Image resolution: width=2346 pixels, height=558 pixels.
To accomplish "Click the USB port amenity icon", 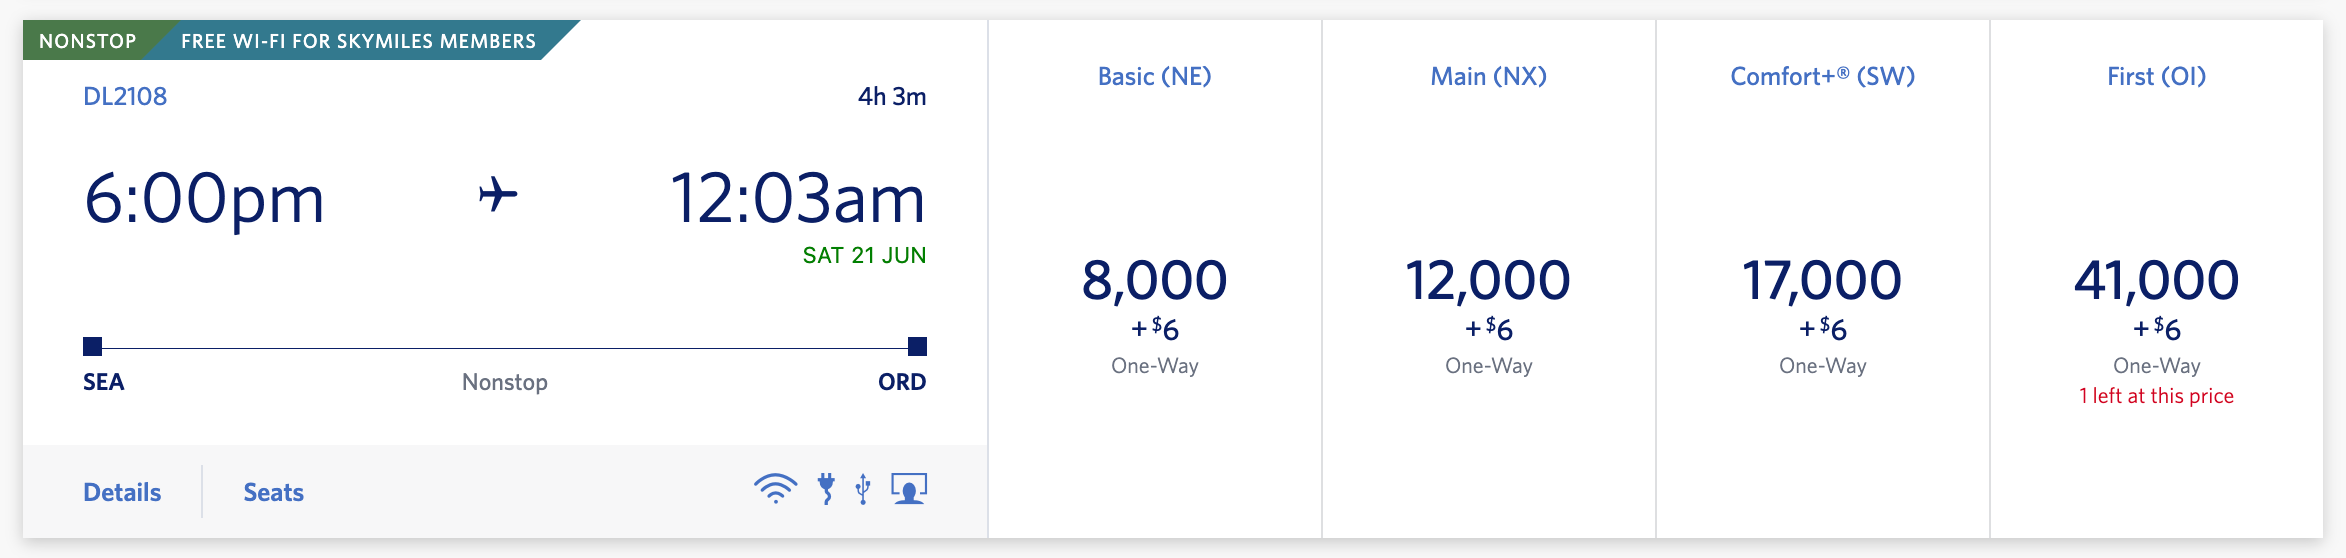I will click(x=863, y=489).
